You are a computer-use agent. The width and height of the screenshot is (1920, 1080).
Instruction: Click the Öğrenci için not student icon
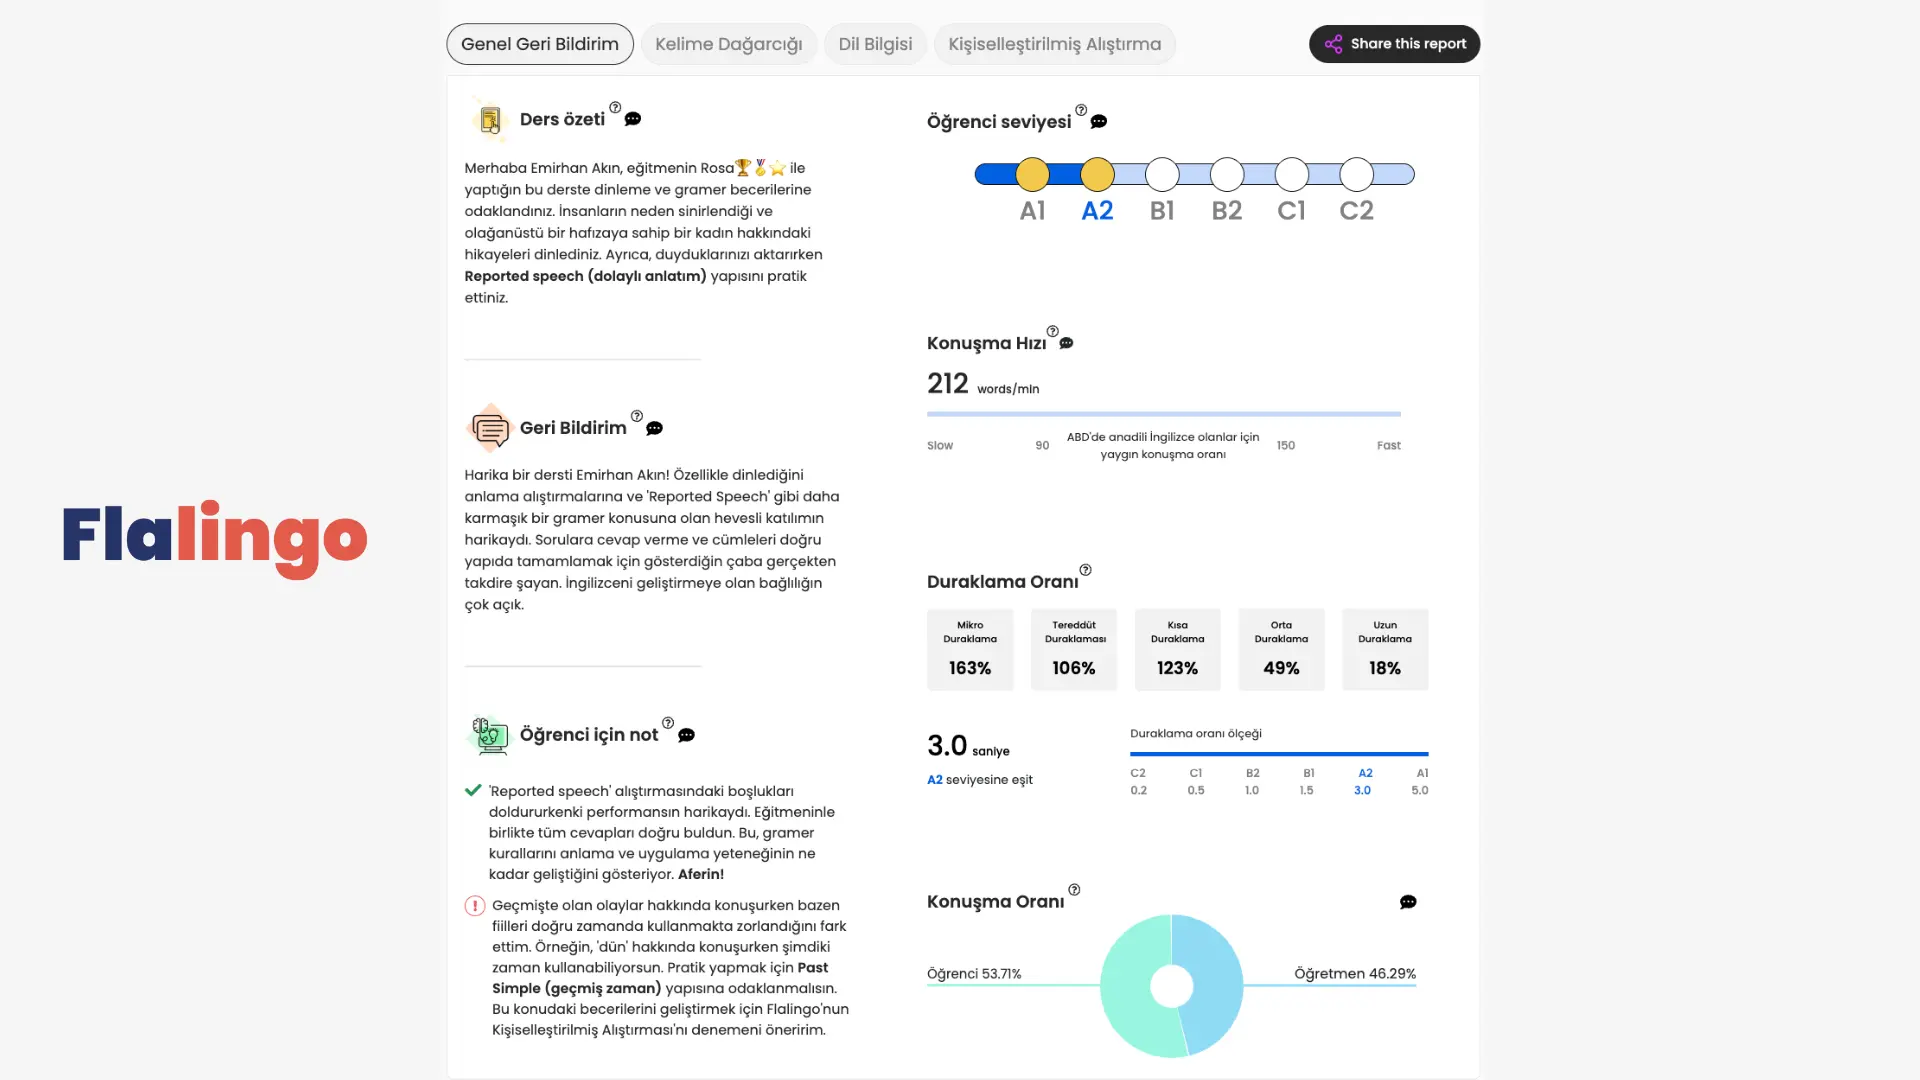(x=489, y=735)
